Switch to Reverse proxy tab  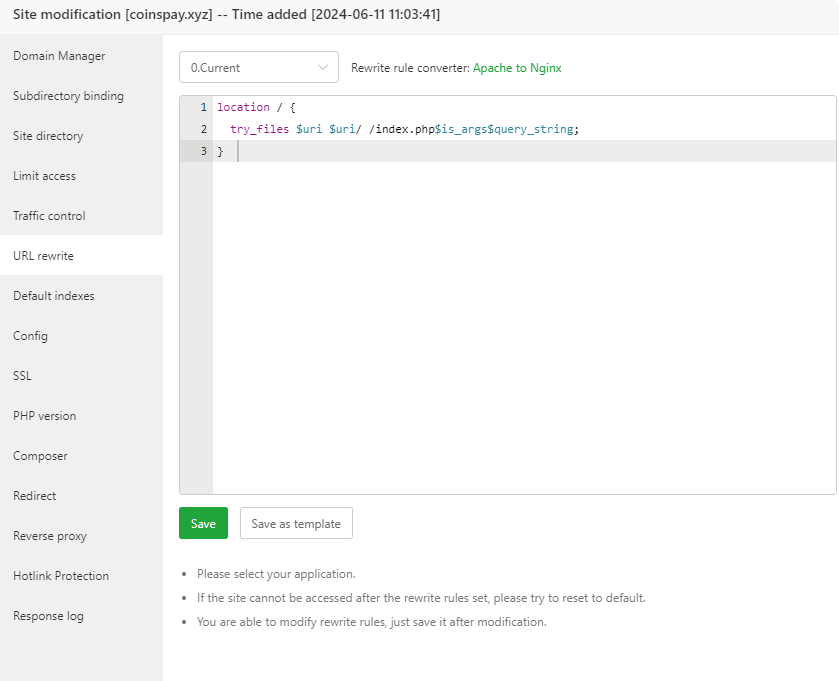[x=50, y=536]
